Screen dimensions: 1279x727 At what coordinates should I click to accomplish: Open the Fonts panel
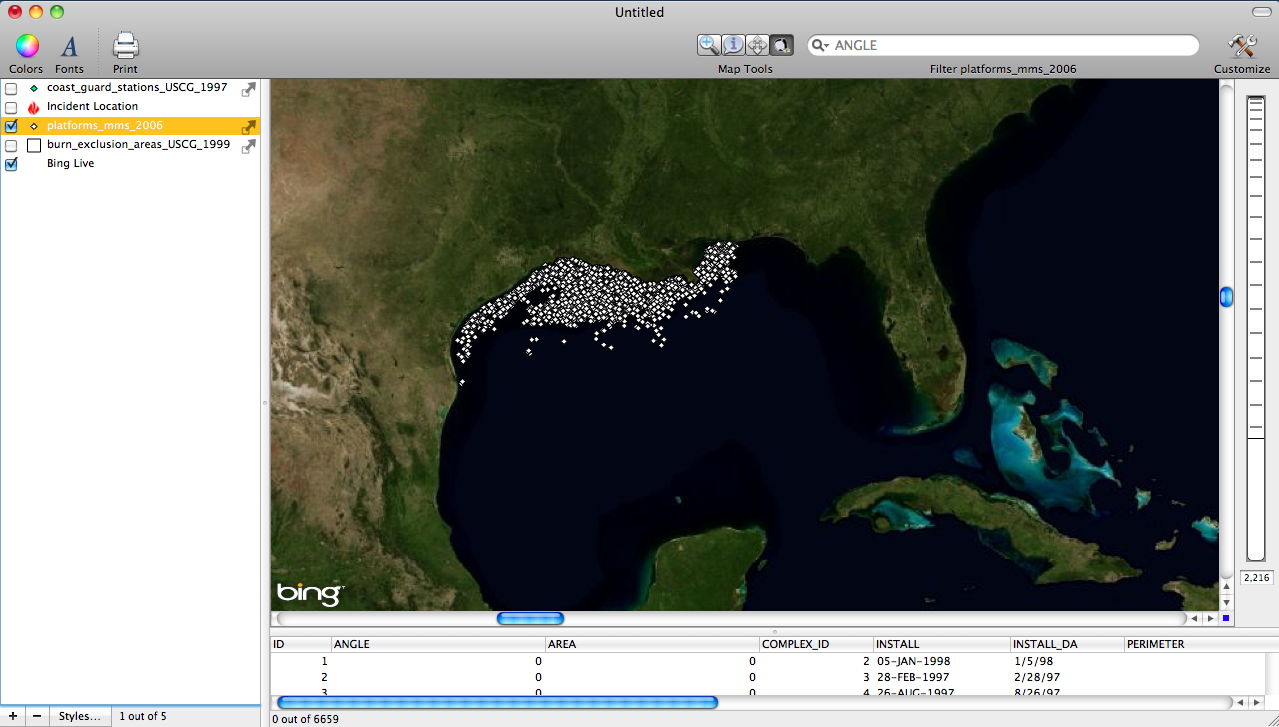tap(69, 46)
